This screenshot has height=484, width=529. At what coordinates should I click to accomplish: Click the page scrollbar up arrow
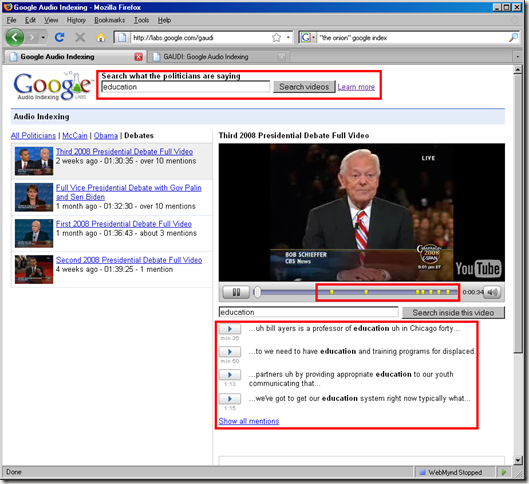[x=518, y=70]
